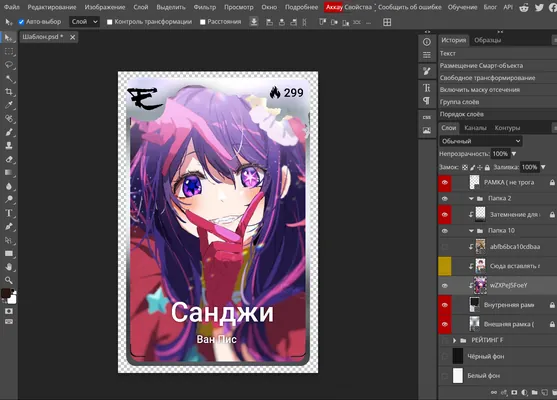This screenshot has width=557, height=400.
Task: Select the Healing Brush tool
Action: click(9, 119)
